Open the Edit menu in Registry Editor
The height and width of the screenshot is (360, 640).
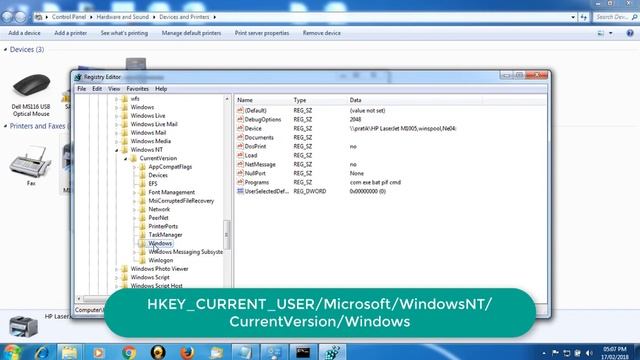pos(97,89)
